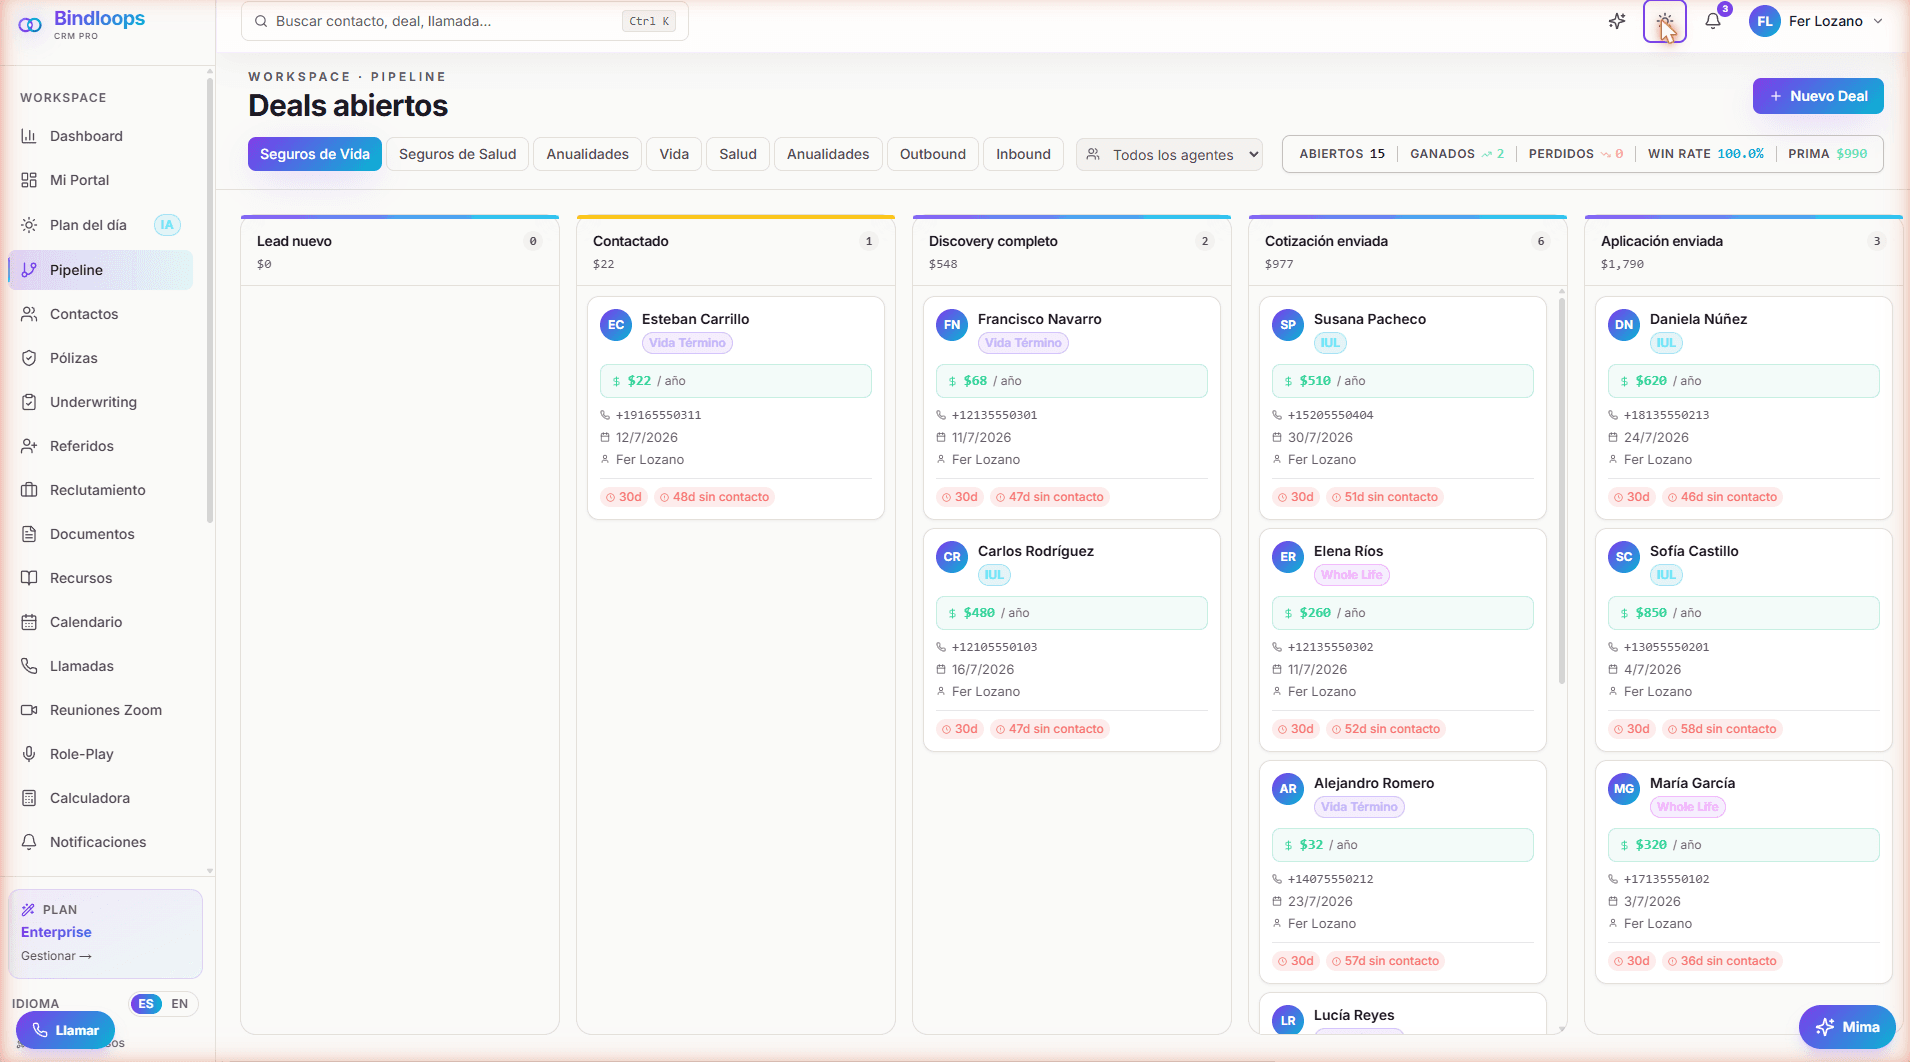Screen dimensions: 1910x1062
Task: Open Reclutamiento section
Action: coord(100,490)
